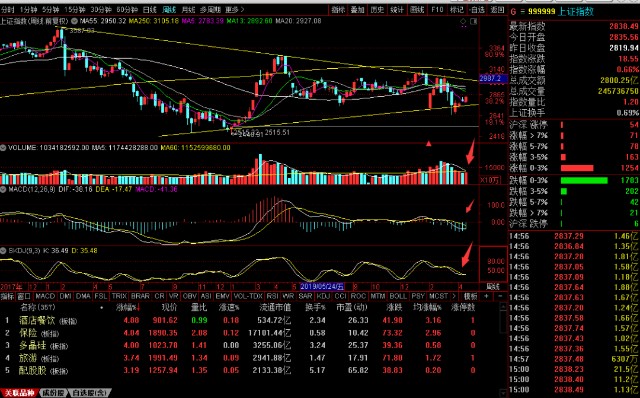The image size is (640, 398).
Task: Click minus button in indicator bar
Action: (500, 296)
